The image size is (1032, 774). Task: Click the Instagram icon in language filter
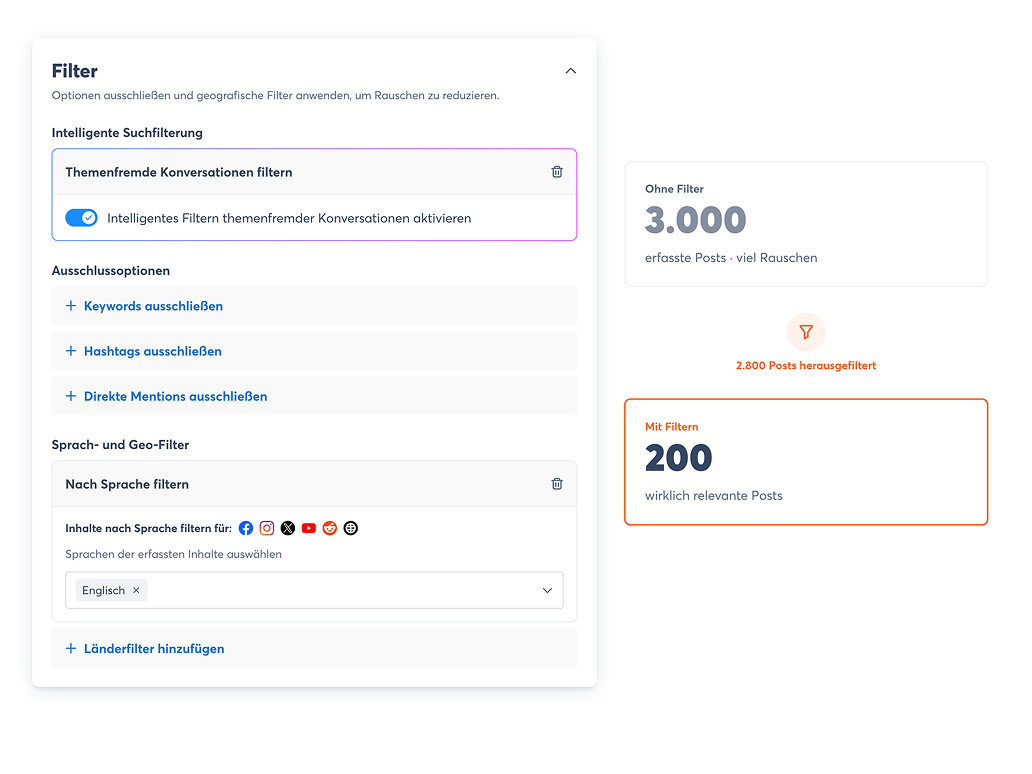click(x=267, y=528)
